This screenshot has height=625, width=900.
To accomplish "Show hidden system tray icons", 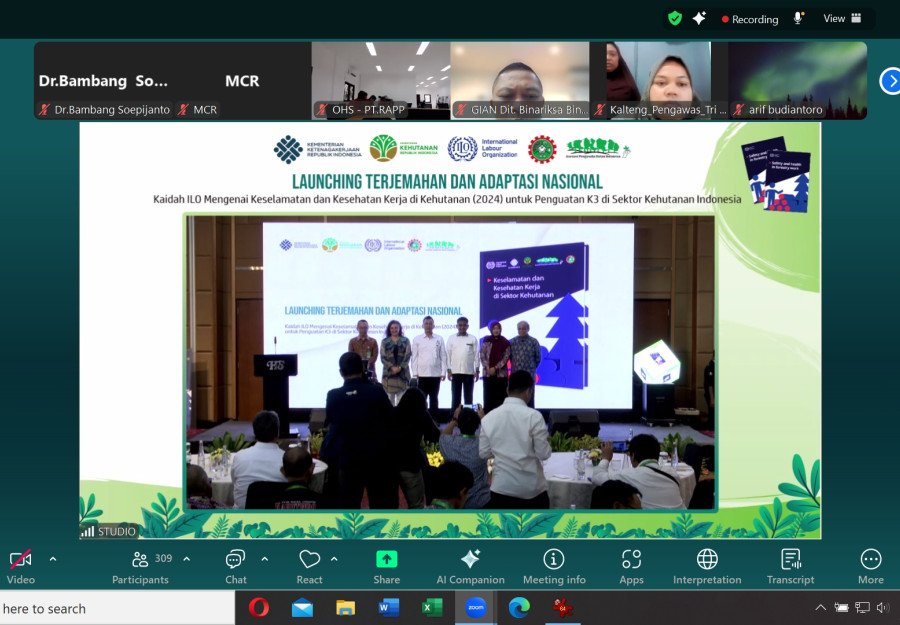I will pos(821,608).
